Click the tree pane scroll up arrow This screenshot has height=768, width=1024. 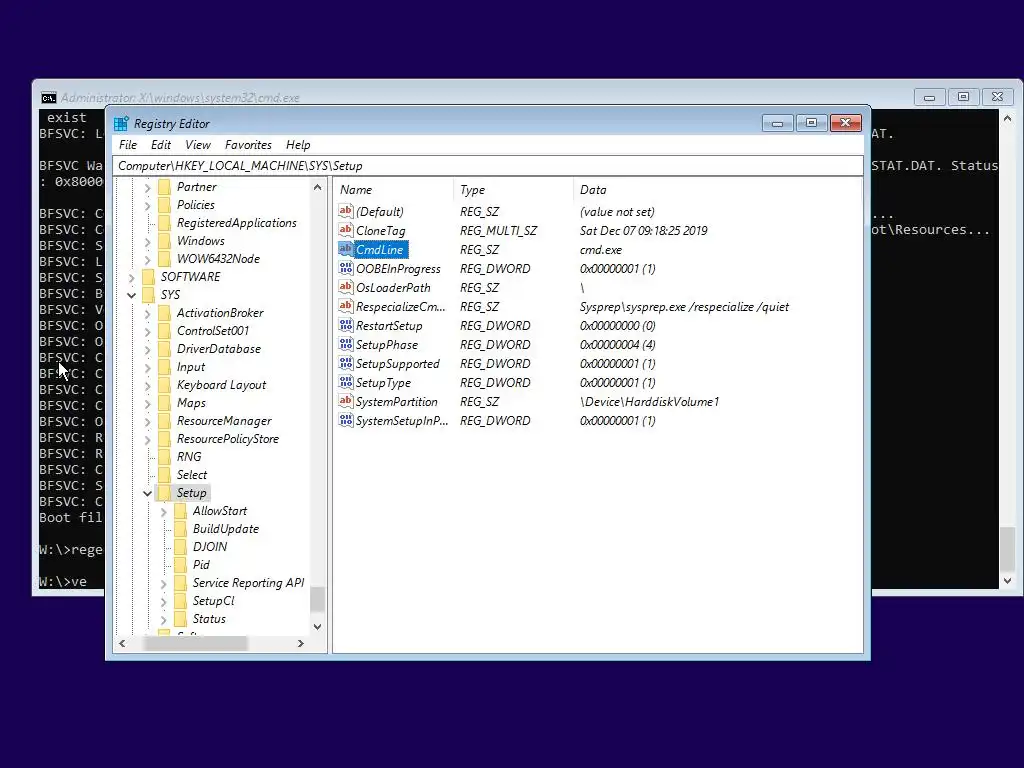(317, 187)
